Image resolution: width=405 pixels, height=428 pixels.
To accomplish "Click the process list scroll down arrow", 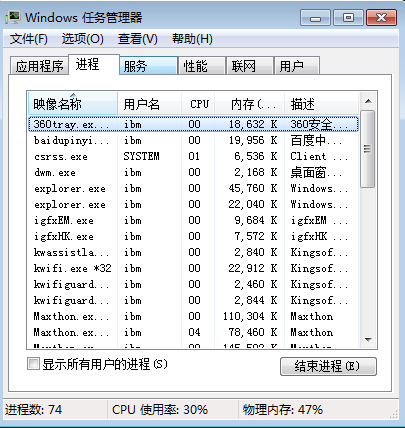I will point(368,340).
